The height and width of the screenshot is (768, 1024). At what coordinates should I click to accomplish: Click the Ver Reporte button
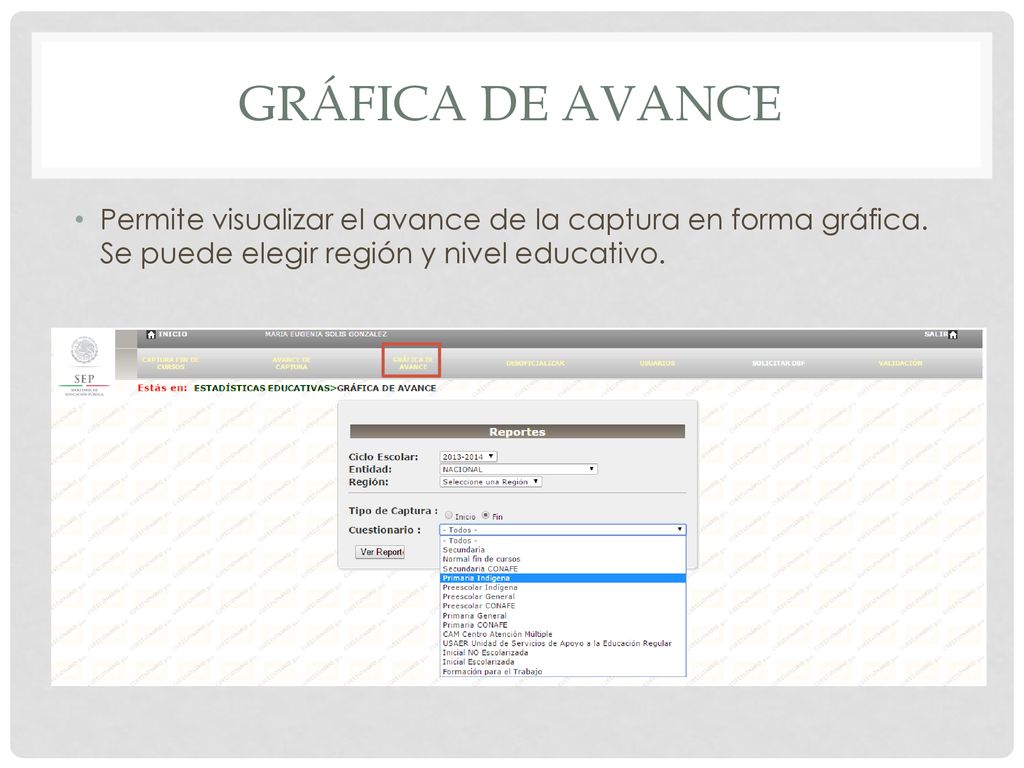click(x=381, y=552)
